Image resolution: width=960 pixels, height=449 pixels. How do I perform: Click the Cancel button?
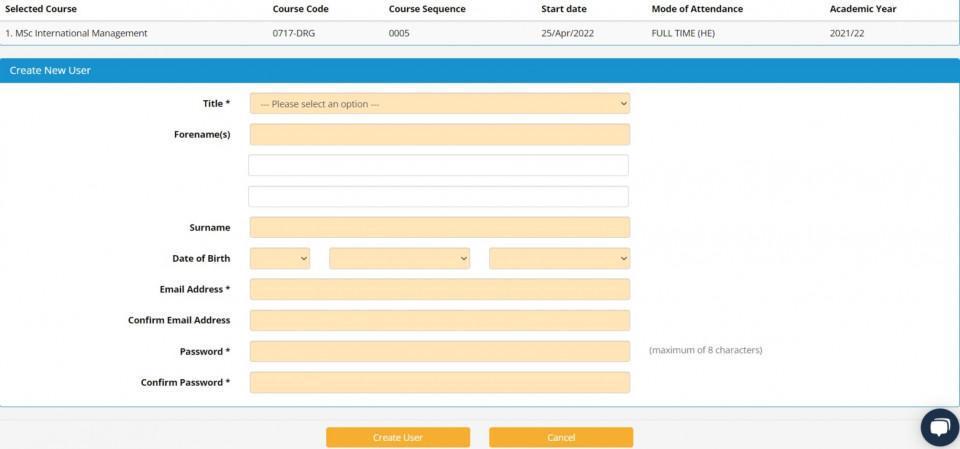point(560,438)
